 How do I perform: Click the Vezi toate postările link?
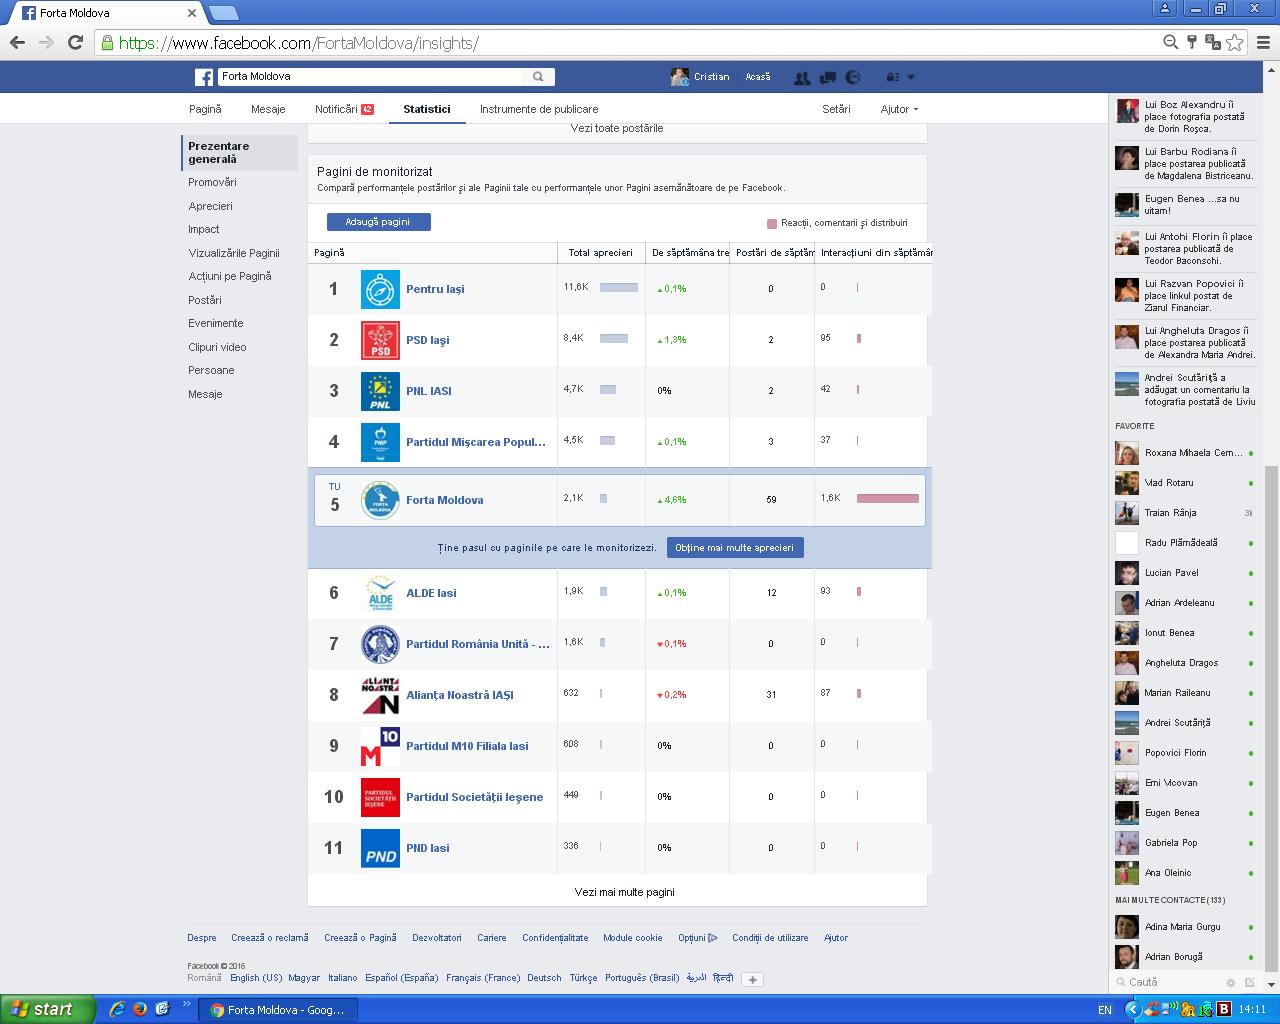tap(617, 128)
